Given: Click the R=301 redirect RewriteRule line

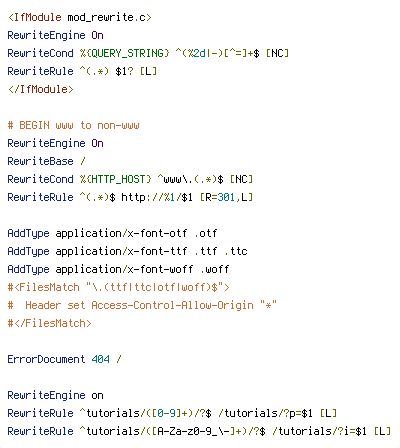Looking at the screenshot, I should click(130, 197).
